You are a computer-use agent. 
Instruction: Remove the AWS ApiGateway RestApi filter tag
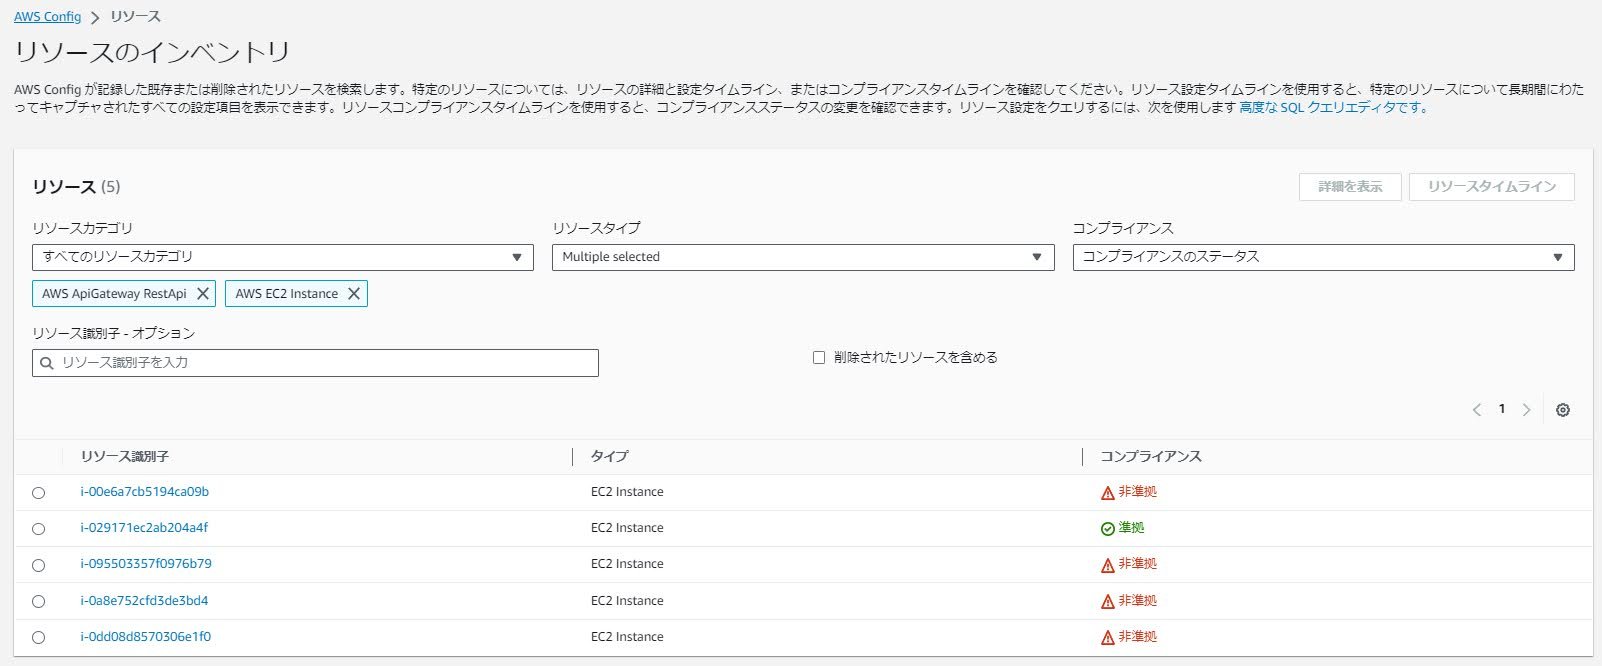tap(203, 294)
